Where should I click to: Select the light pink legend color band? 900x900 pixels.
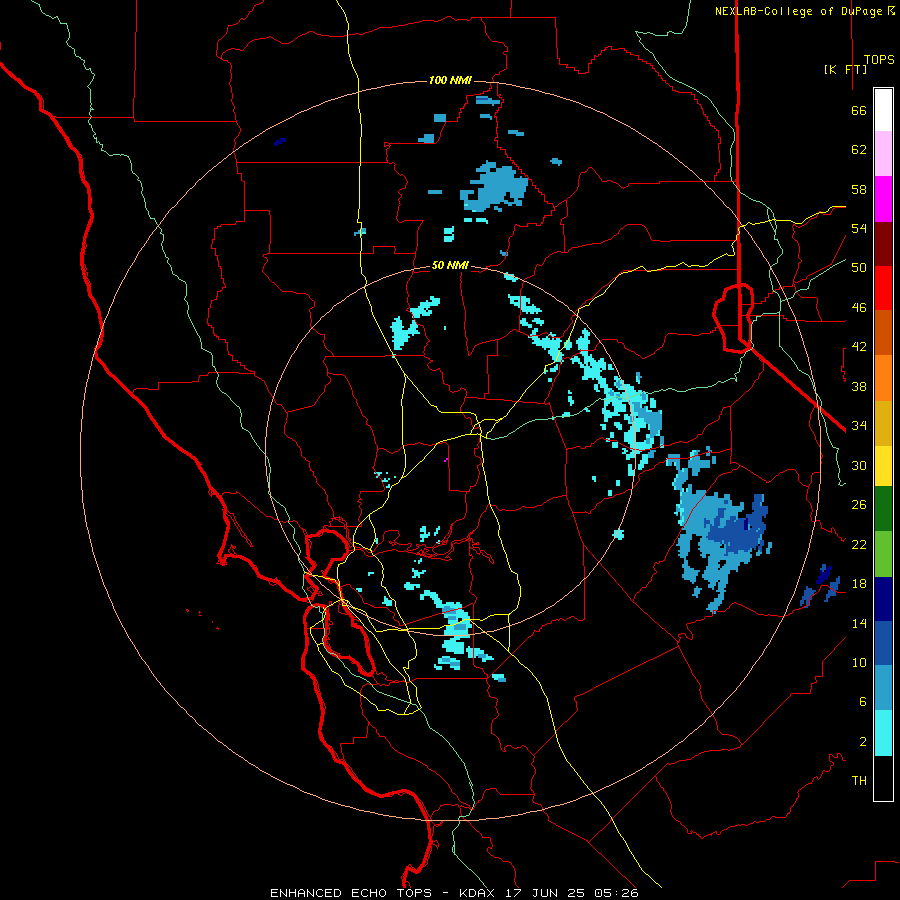point(883,153)
